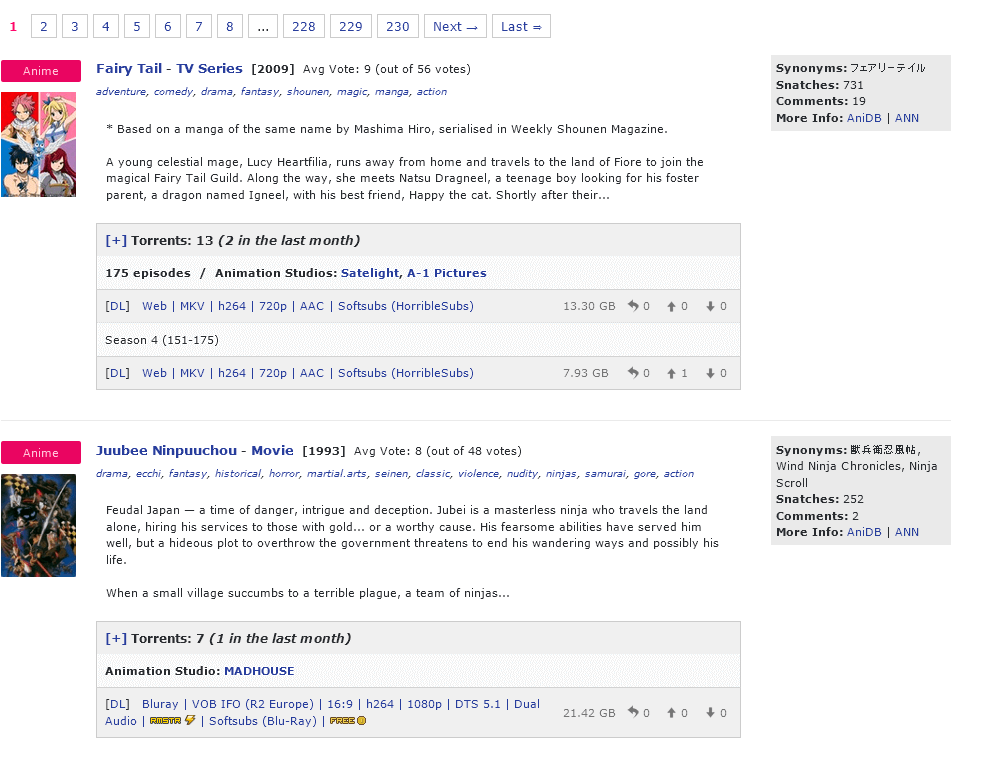Click the FREE freeleech badge icon
Screen dimensions: 1004x763
pos(348,721)
